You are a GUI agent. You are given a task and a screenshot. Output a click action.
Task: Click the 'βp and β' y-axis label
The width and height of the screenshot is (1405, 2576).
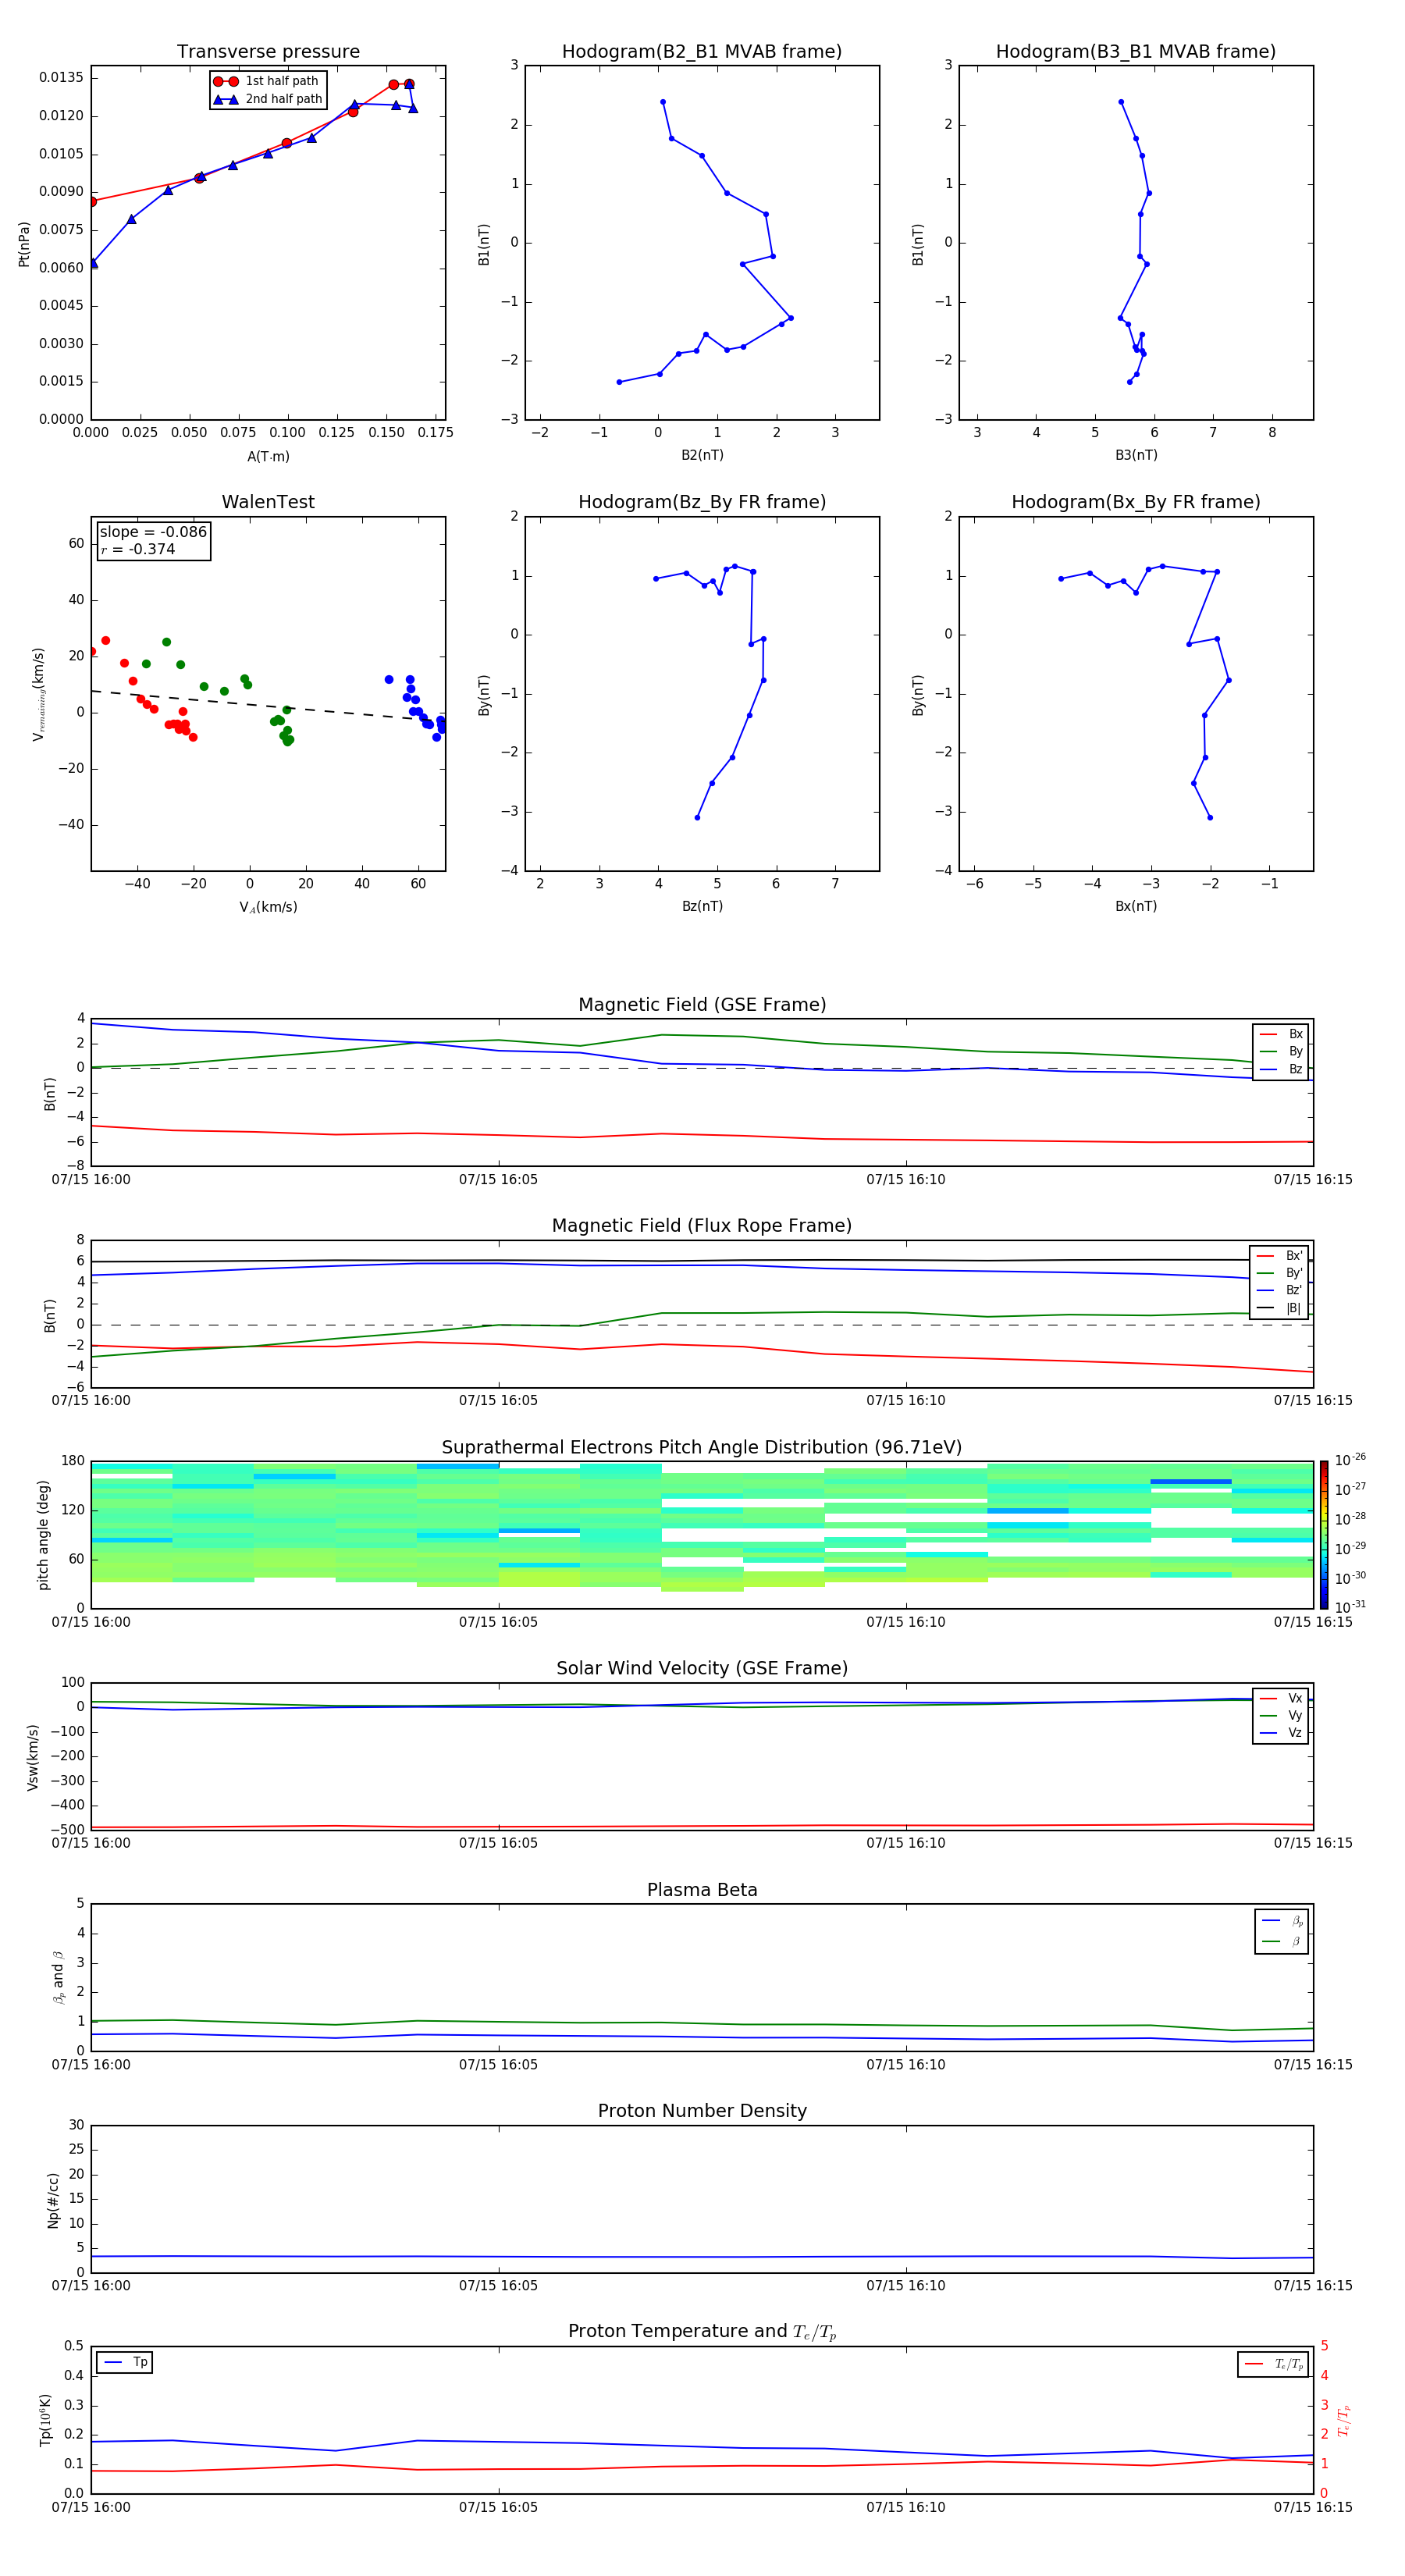click(x=59, y=1977)
